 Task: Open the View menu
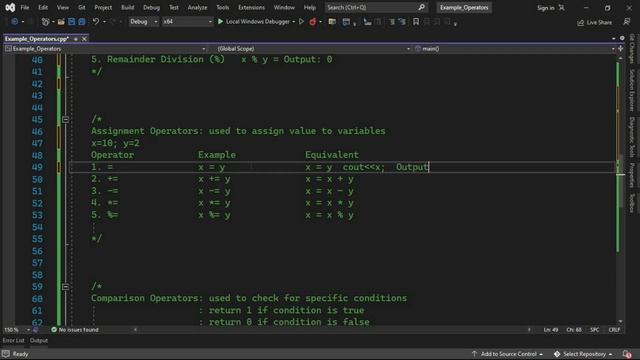tap(63, 7)
